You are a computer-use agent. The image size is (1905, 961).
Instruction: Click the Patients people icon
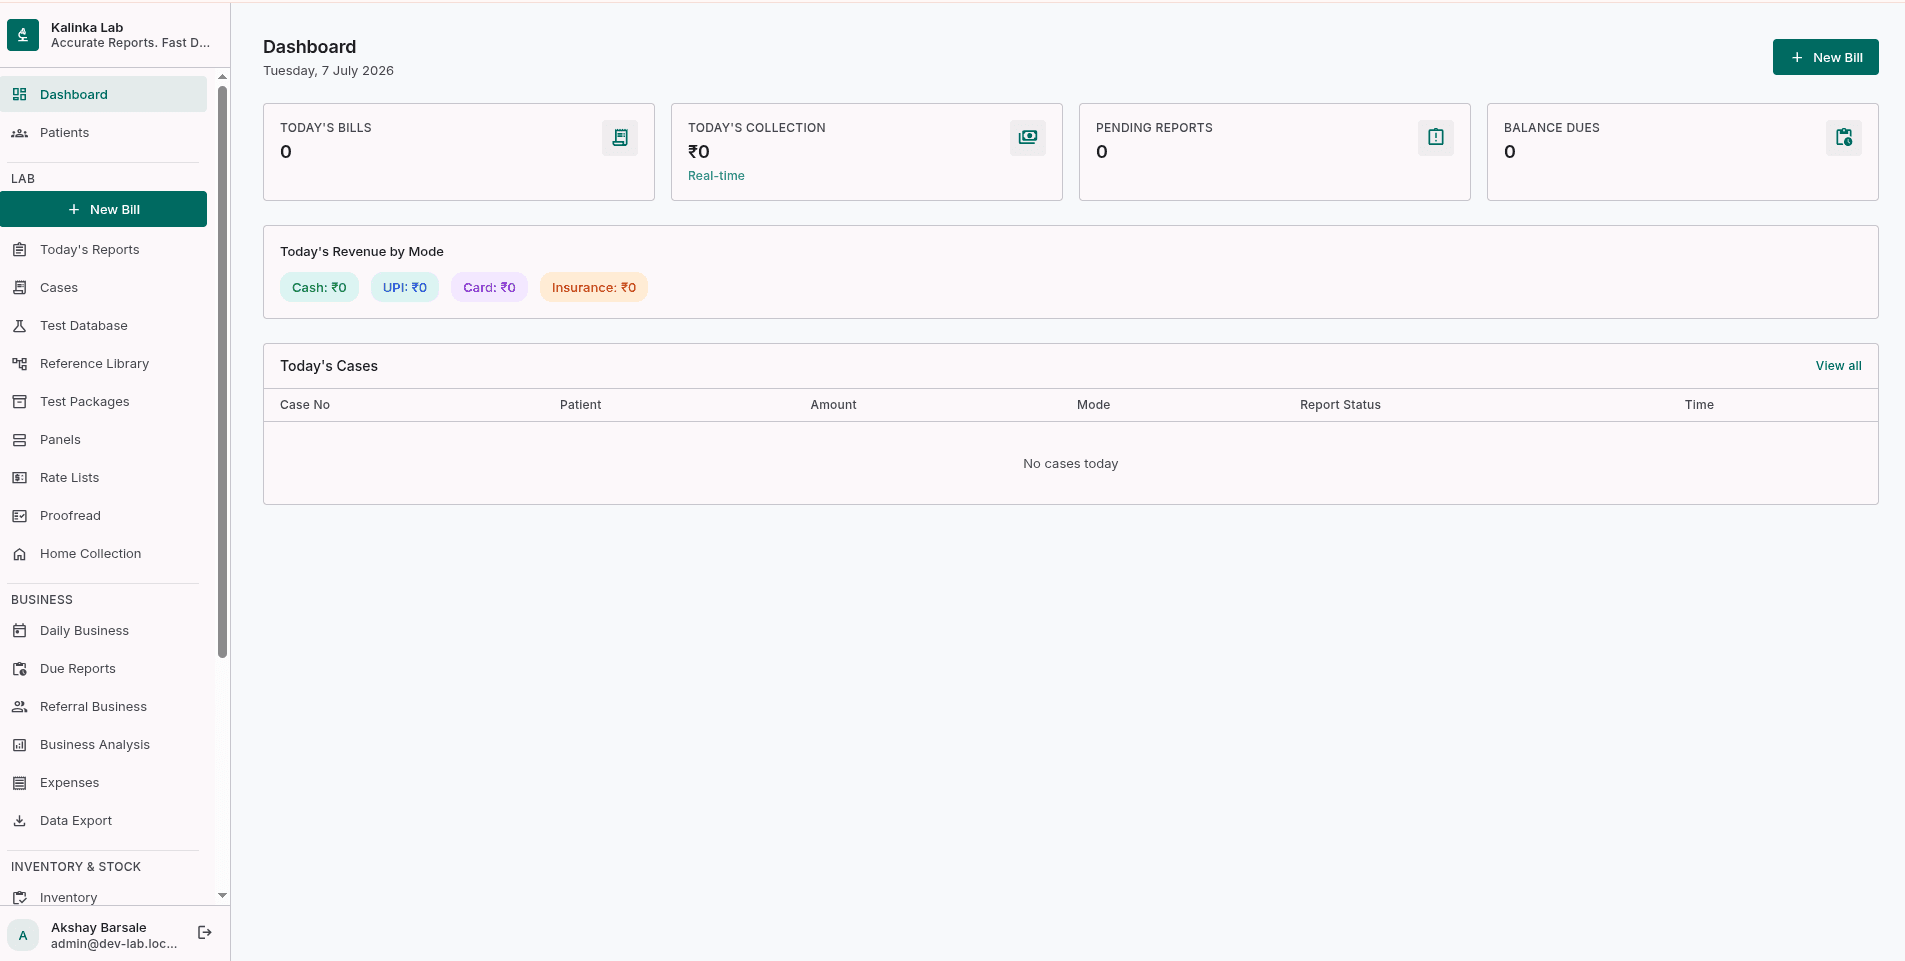click(x=19, y=132)
